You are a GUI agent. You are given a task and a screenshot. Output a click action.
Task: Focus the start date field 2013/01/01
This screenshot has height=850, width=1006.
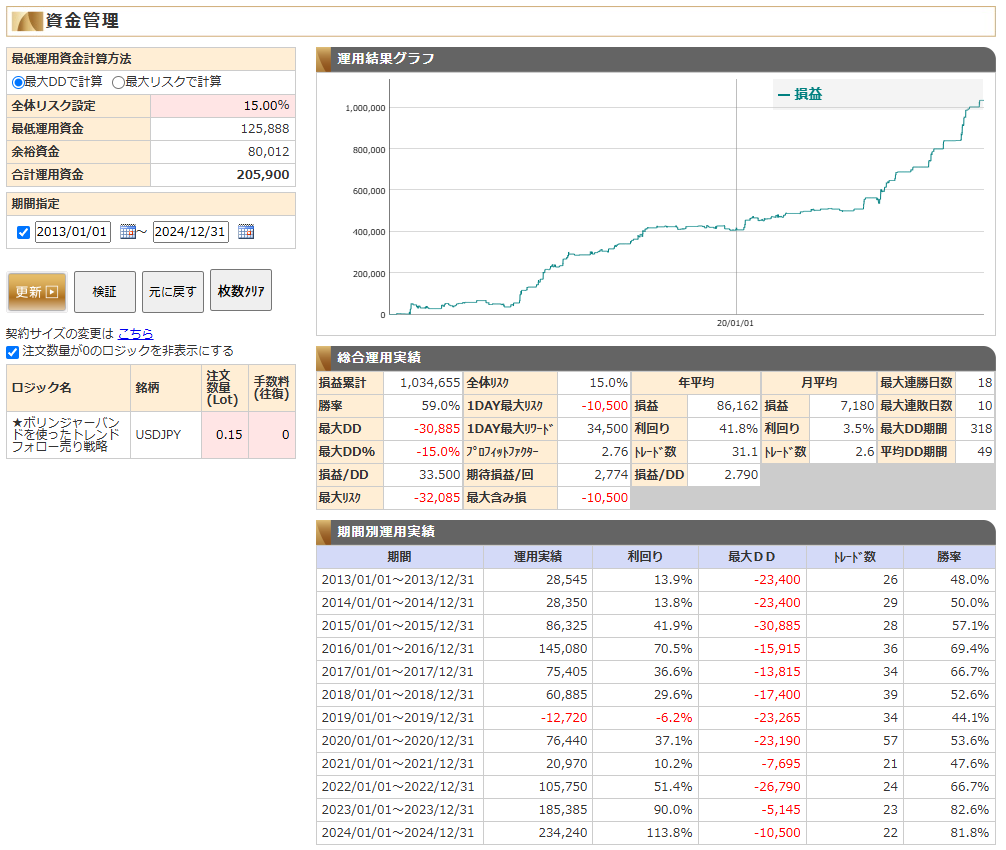click(x=72, y=232)
